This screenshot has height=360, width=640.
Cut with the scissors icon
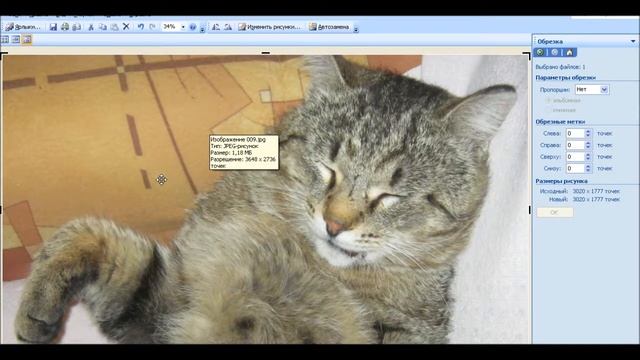[91, 27]
